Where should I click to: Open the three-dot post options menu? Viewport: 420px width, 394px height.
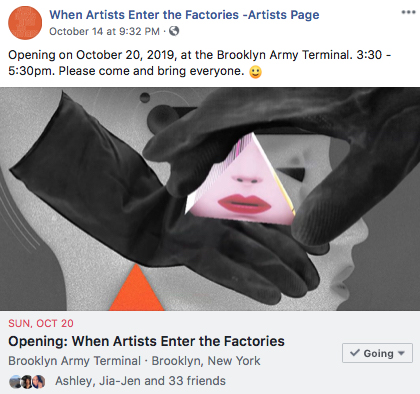(x=408, y=12)
